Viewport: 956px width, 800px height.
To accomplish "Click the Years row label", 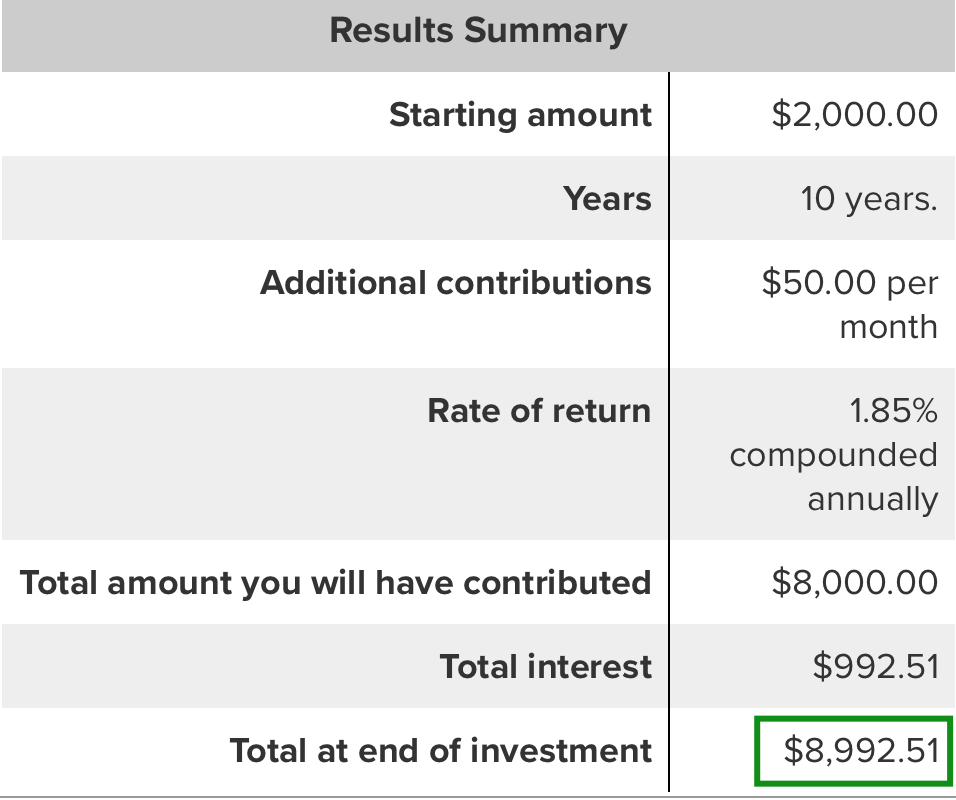I will (607, 199).
